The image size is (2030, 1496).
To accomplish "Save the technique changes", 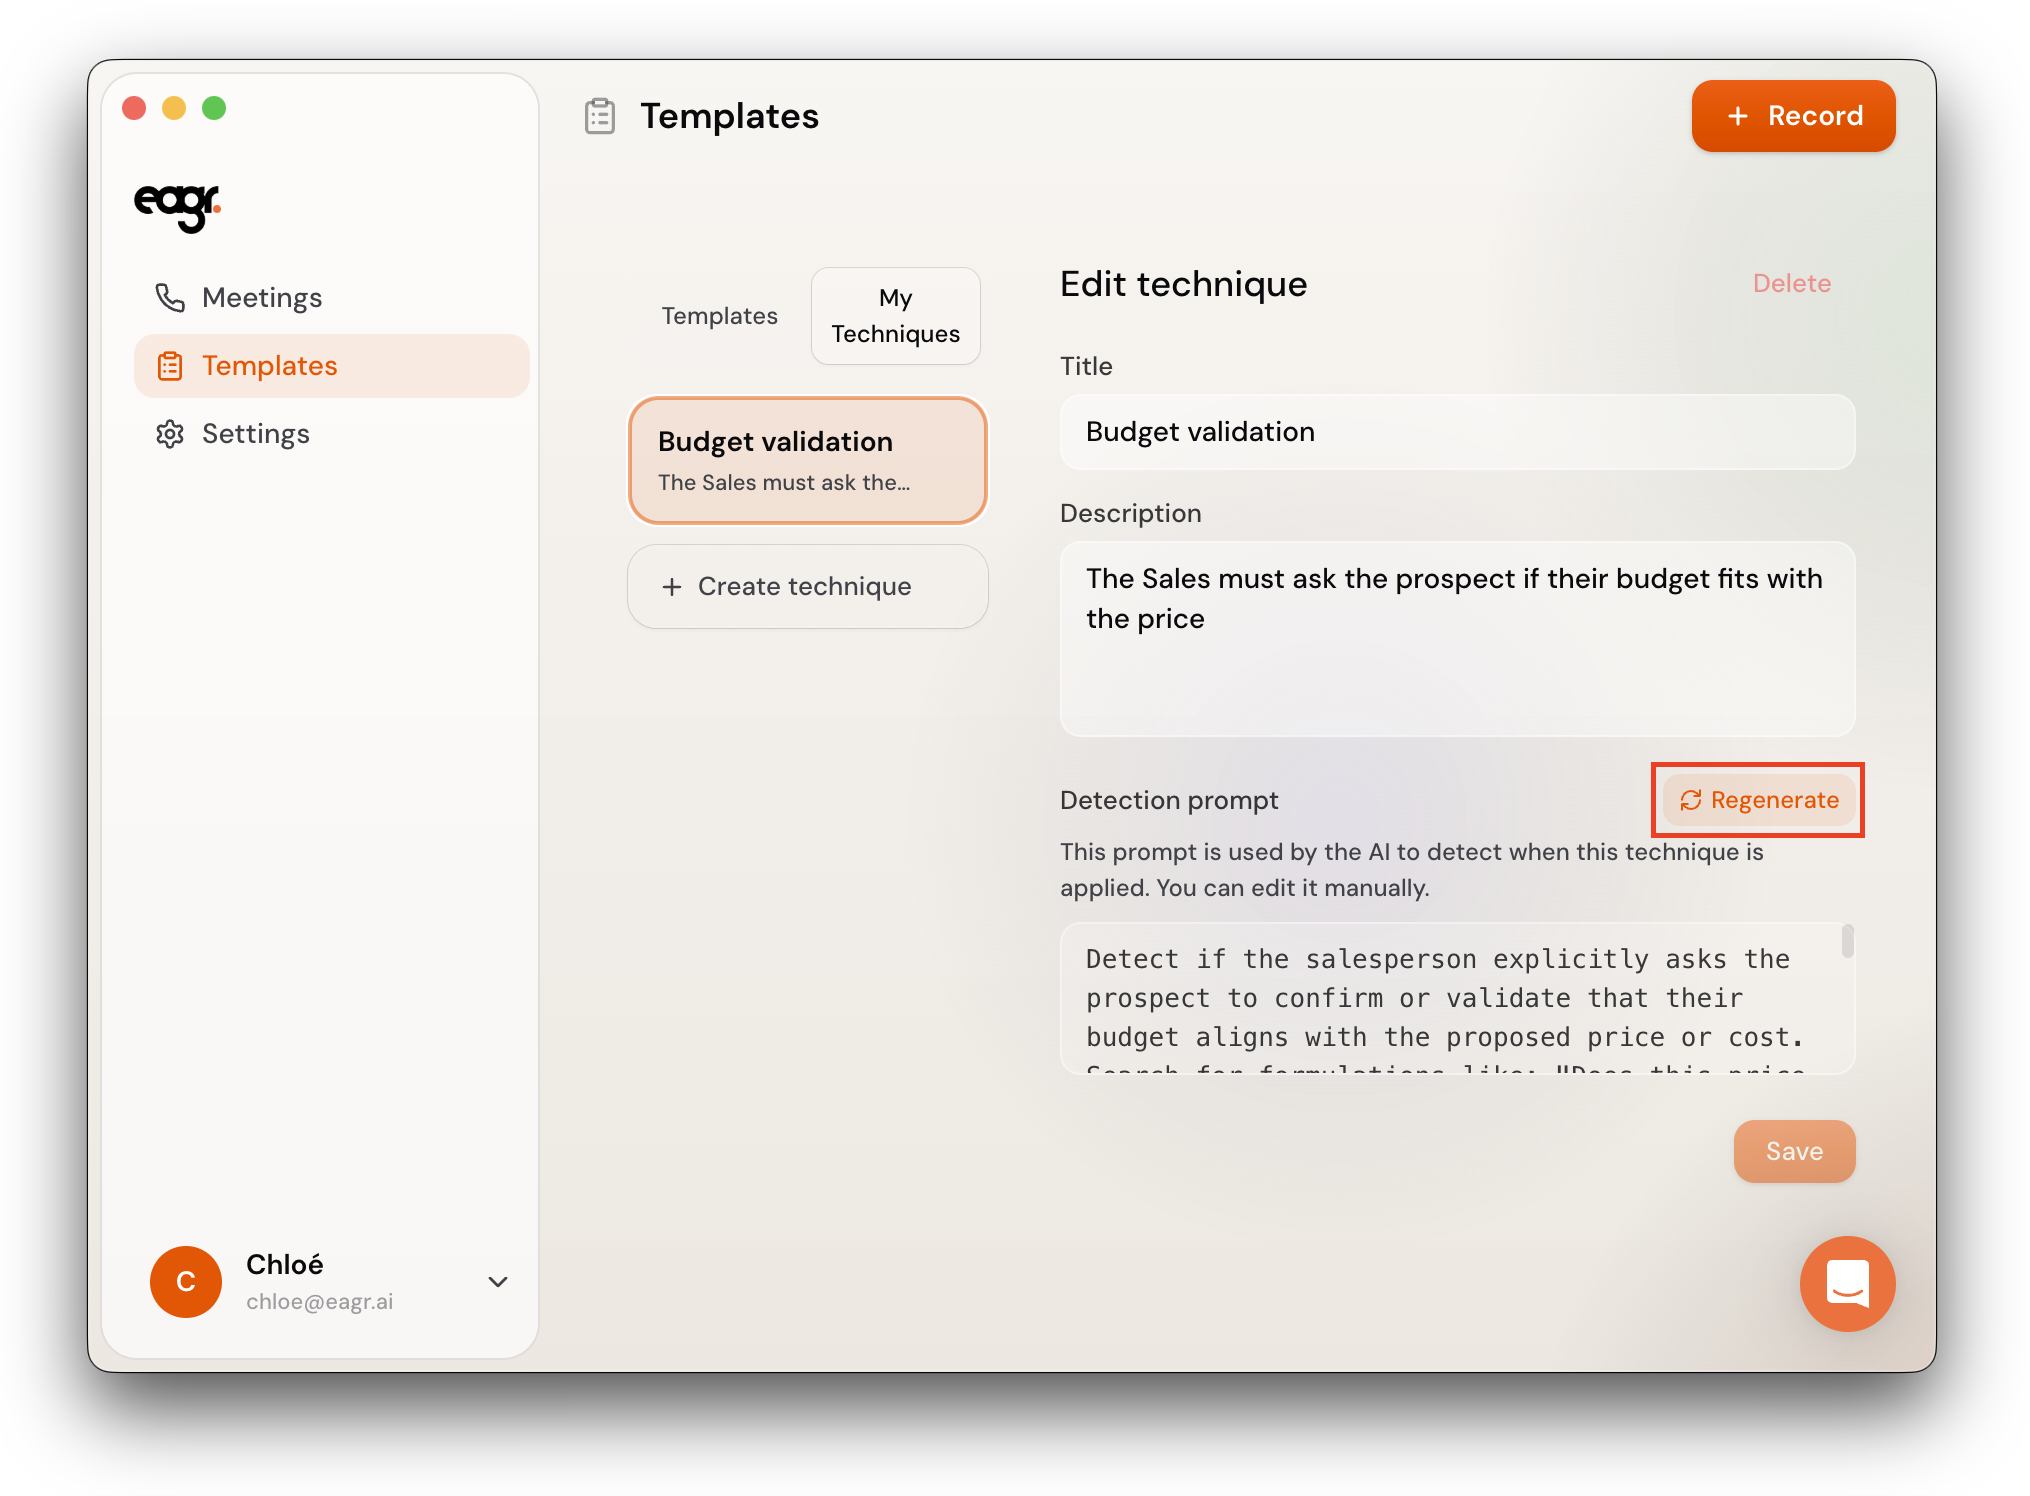I will click(1794, 1151).
